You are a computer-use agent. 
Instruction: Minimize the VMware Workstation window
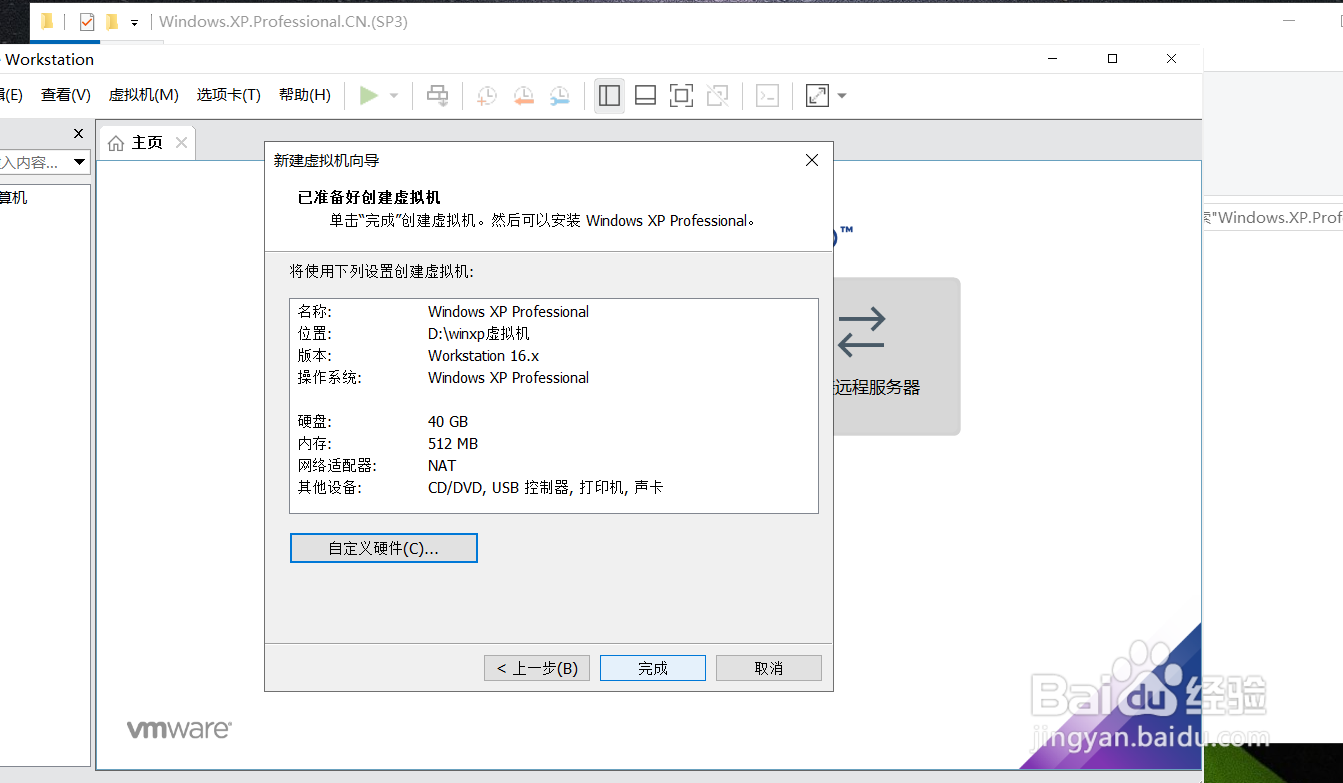(x=1052, y=59)
